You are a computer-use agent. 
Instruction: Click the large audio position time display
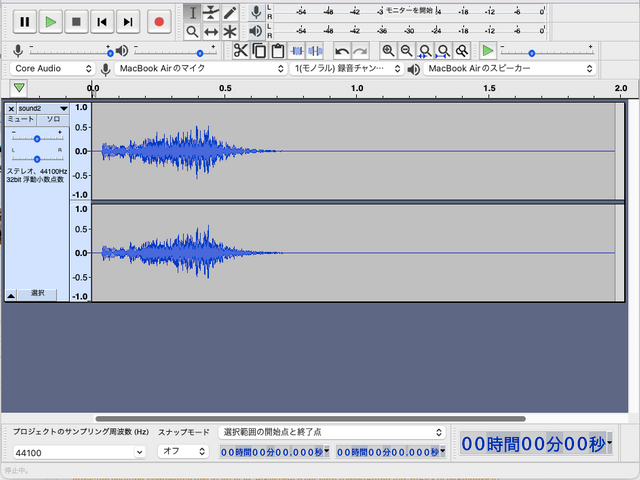tap(533, 444)
